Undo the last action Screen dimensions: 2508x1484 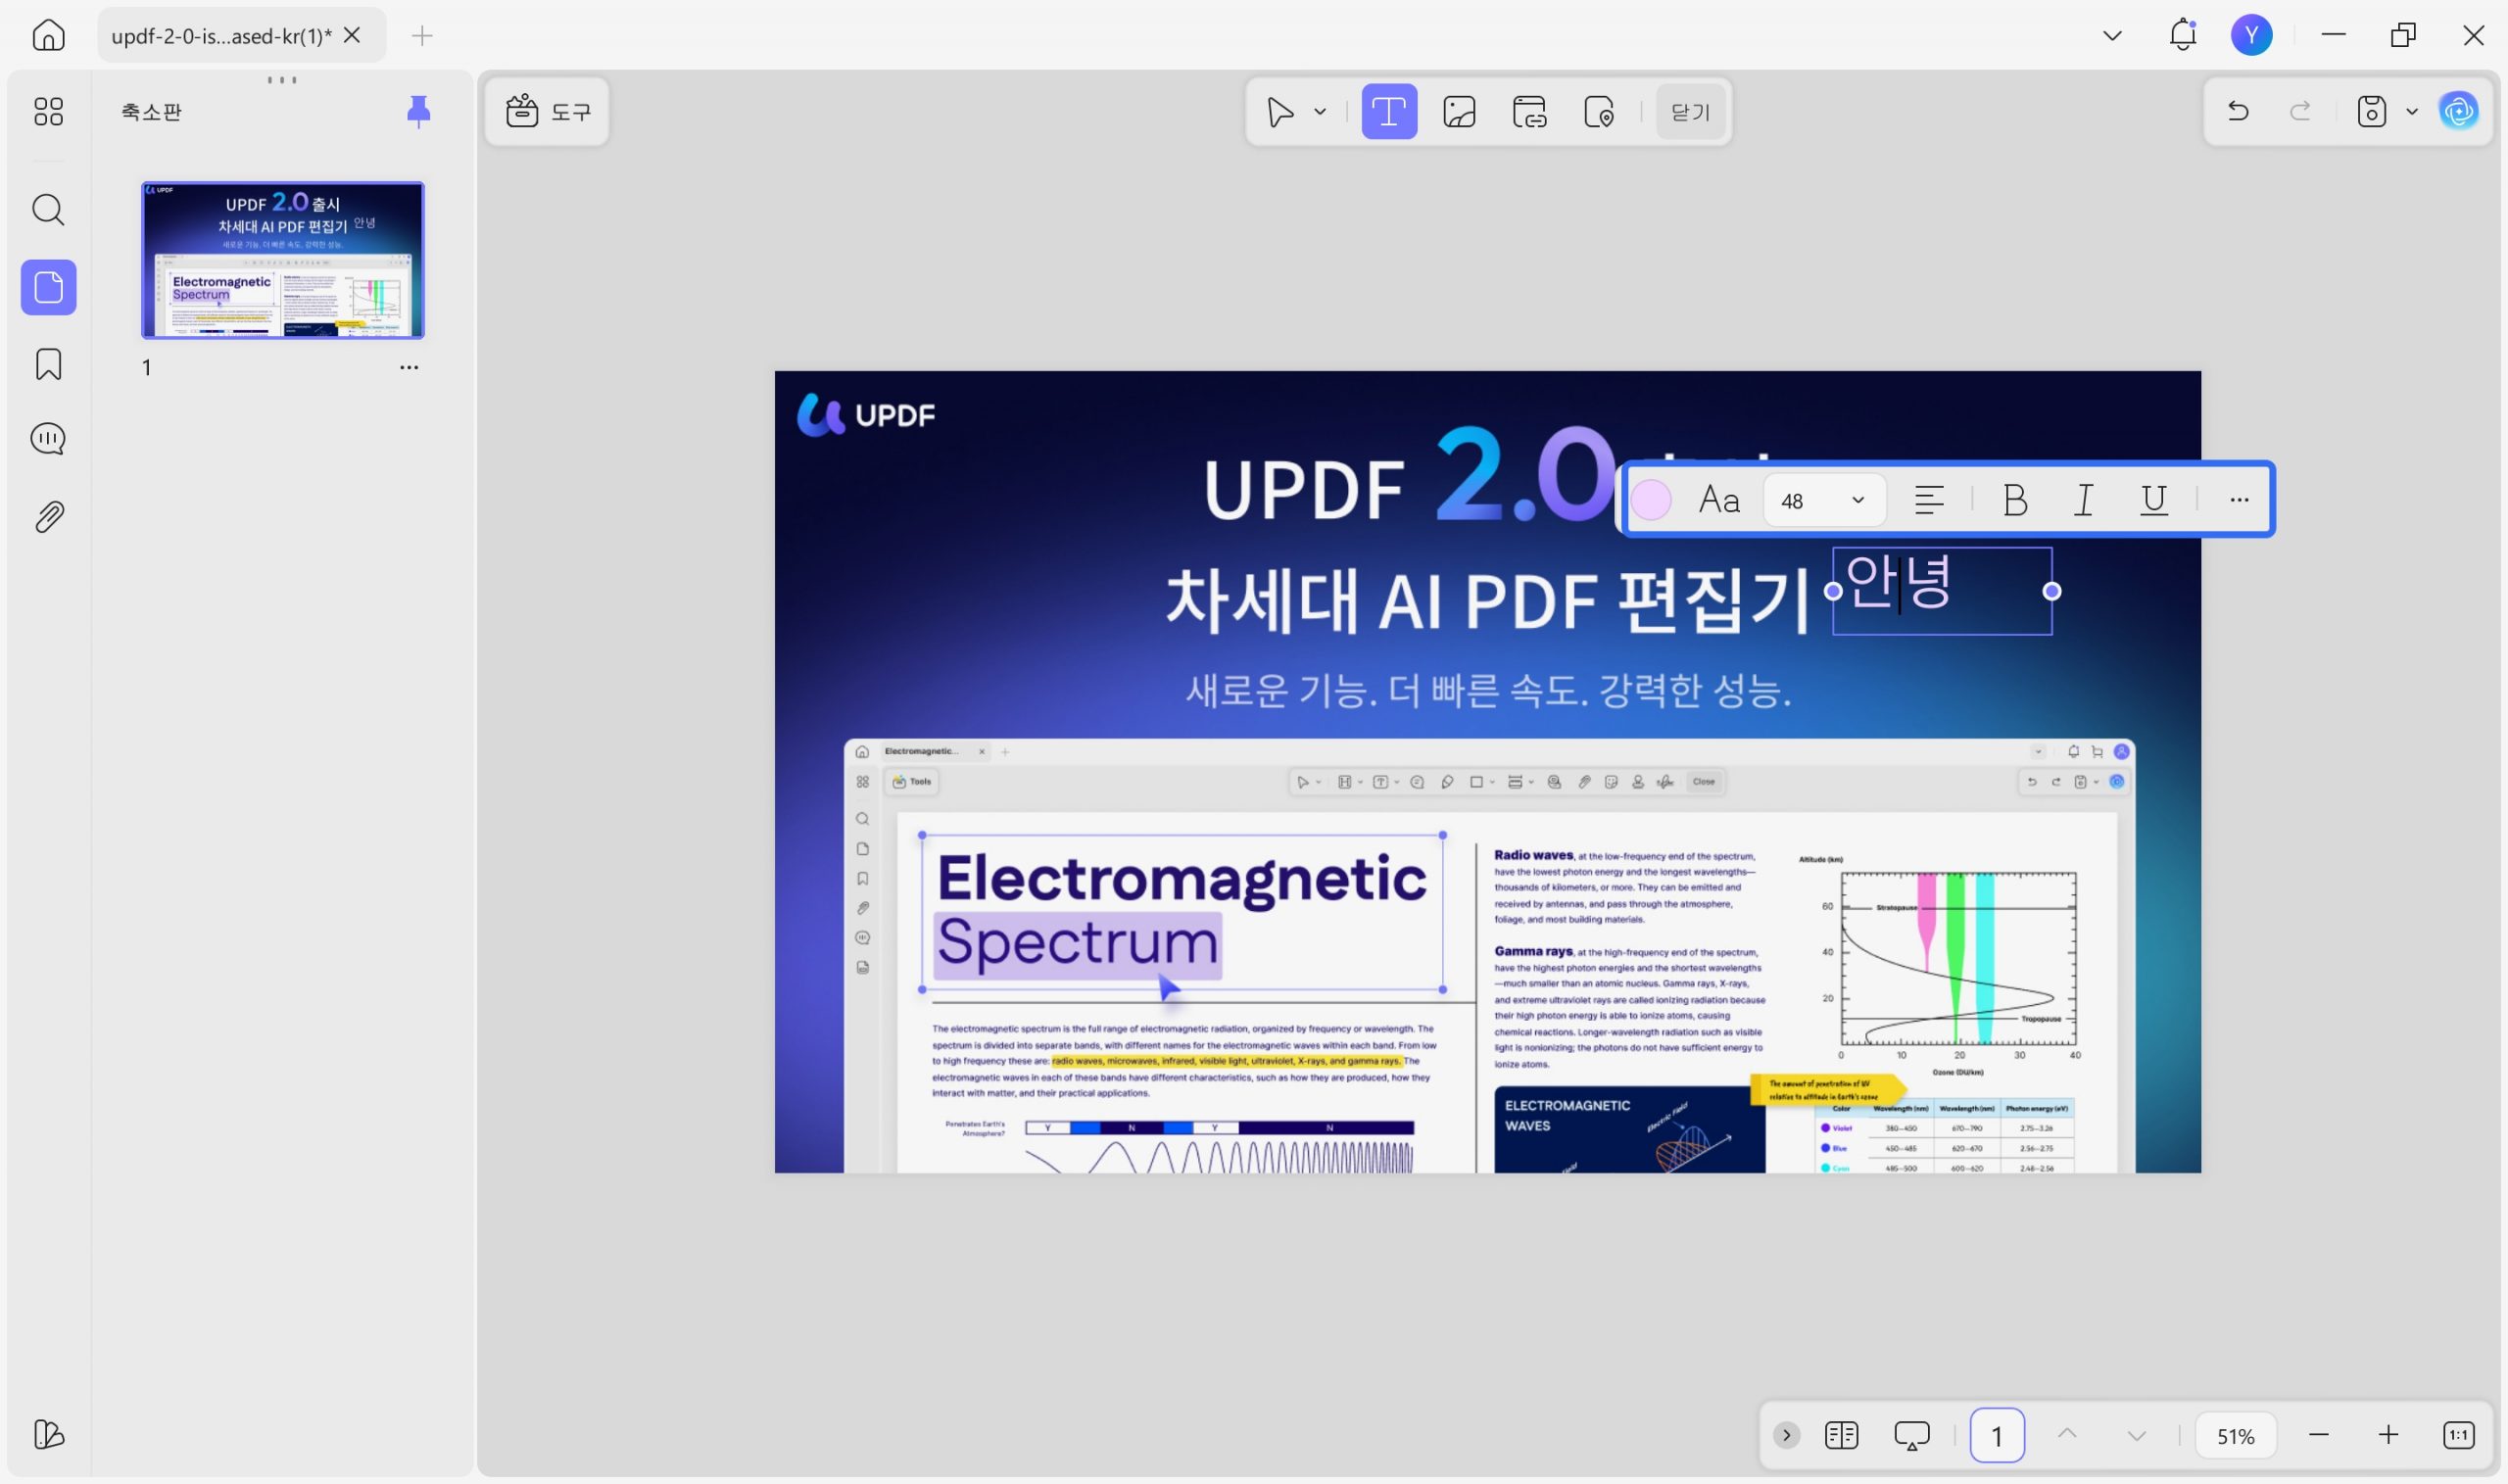[2238, 111]
